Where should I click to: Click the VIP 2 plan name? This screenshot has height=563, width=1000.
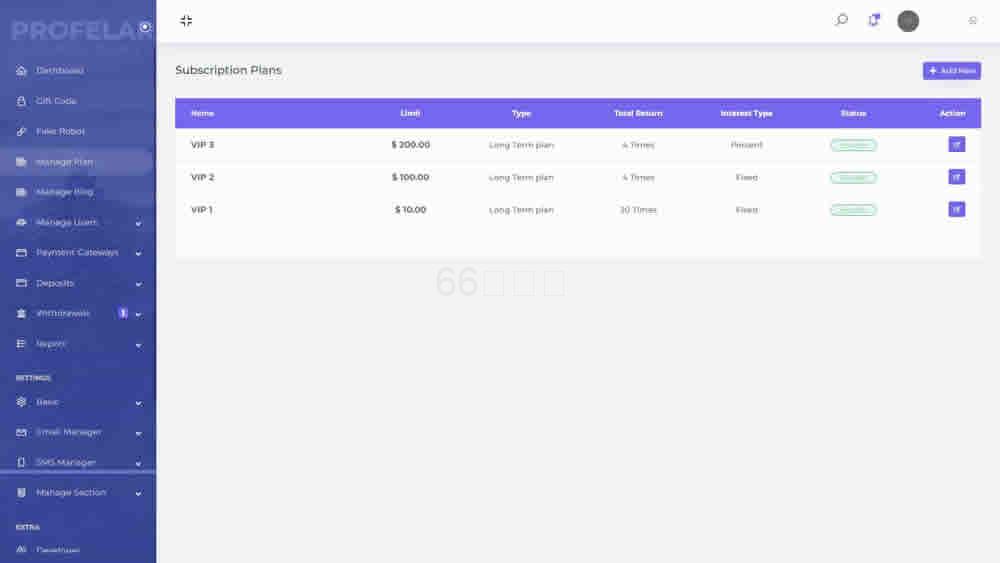coord(203,177)
